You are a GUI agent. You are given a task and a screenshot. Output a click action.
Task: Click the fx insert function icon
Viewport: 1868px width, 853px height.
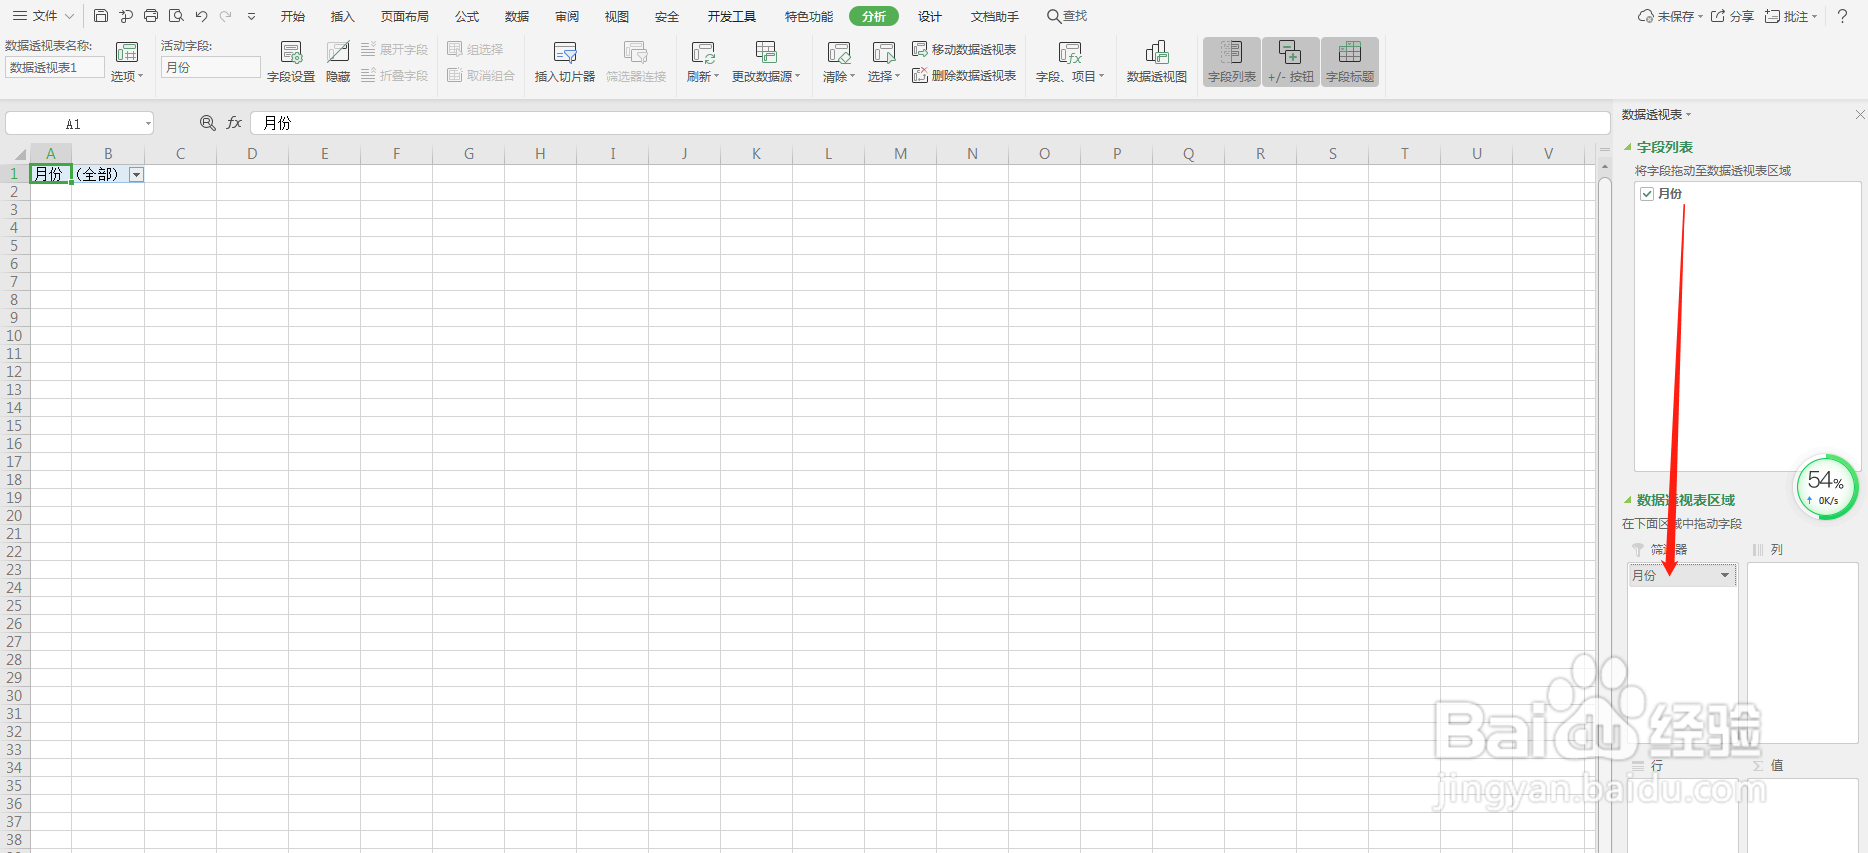(x=234, y=123)
